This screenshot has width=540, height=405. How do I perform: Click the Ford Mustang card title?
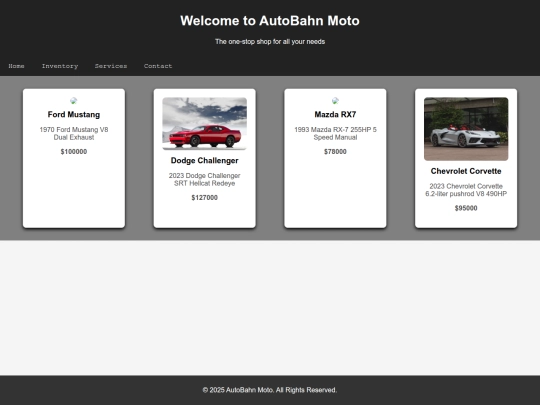pyautogui.click(x=74, y=115)
